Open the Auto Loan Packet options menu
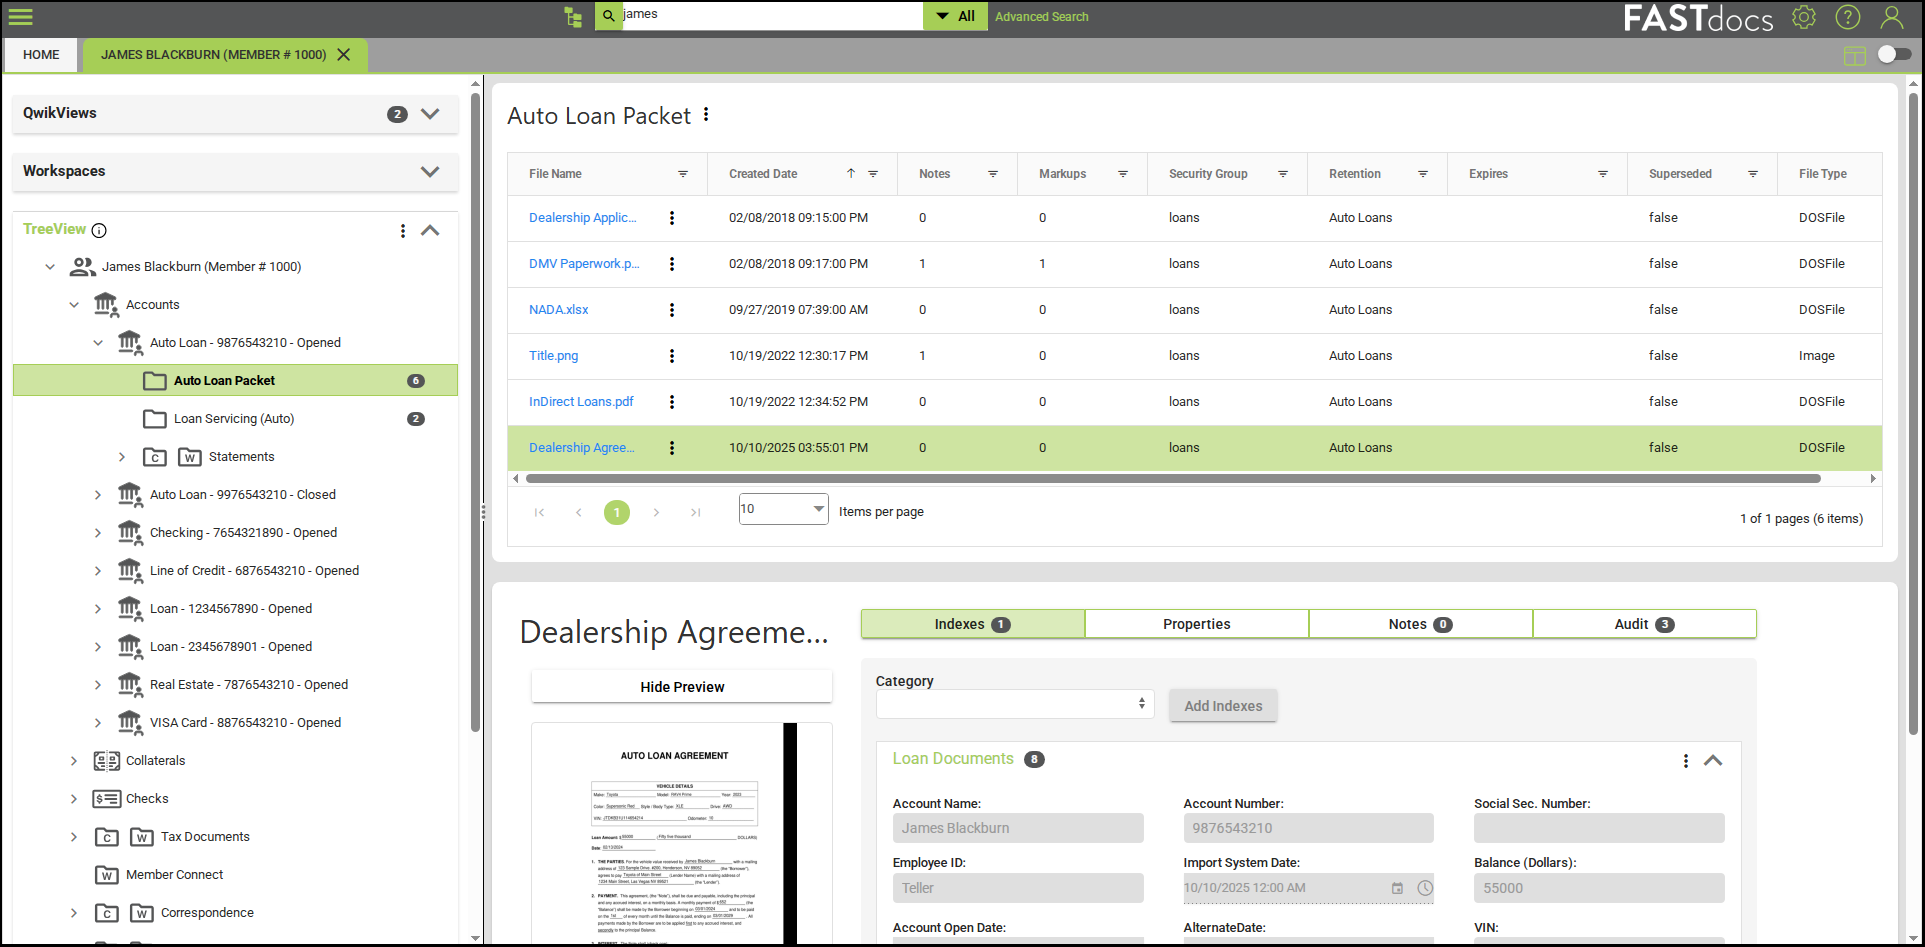 click(706, 115)
